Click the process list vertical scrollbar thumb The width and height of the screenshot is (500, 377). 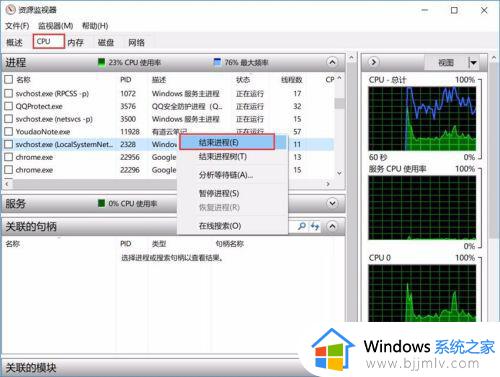click(339, 103)
